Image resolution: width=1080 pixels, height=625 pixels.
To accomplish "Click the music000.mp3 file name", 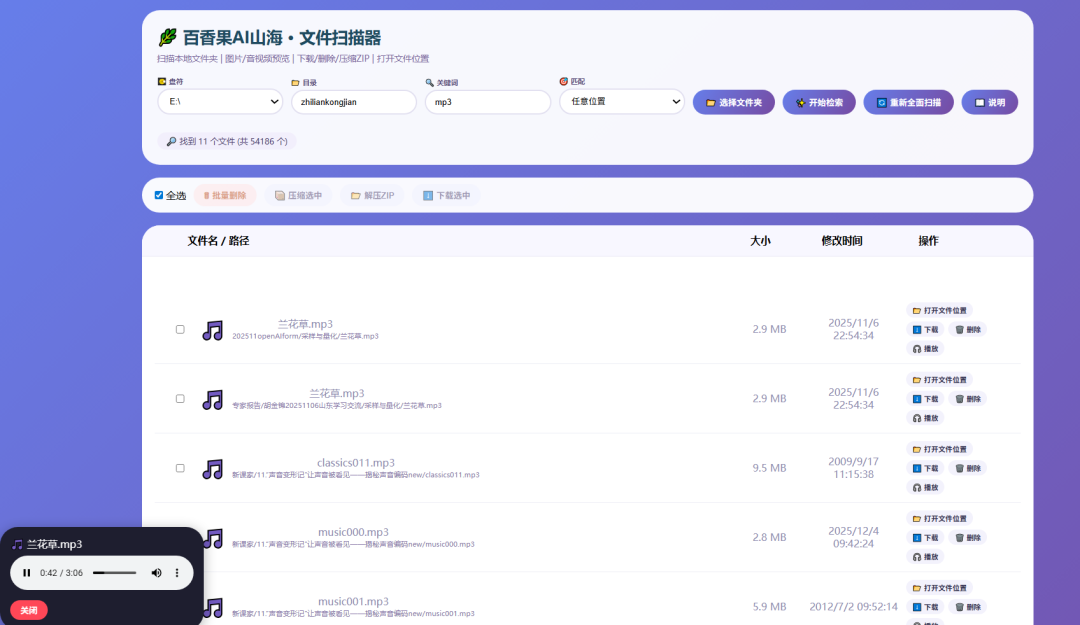I will 353,532.
